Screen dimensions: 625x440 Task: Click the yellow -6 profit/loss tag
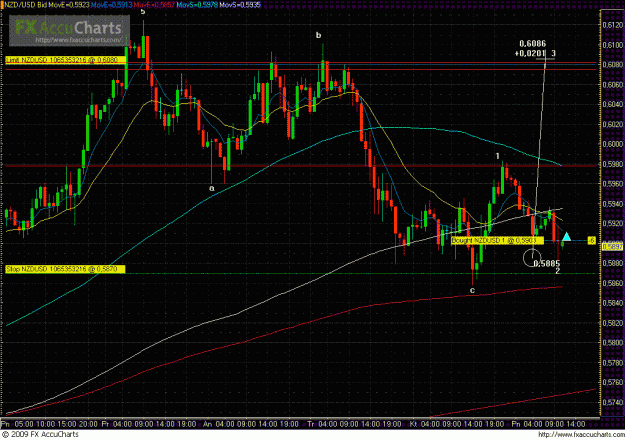click(x=592, y=241)
